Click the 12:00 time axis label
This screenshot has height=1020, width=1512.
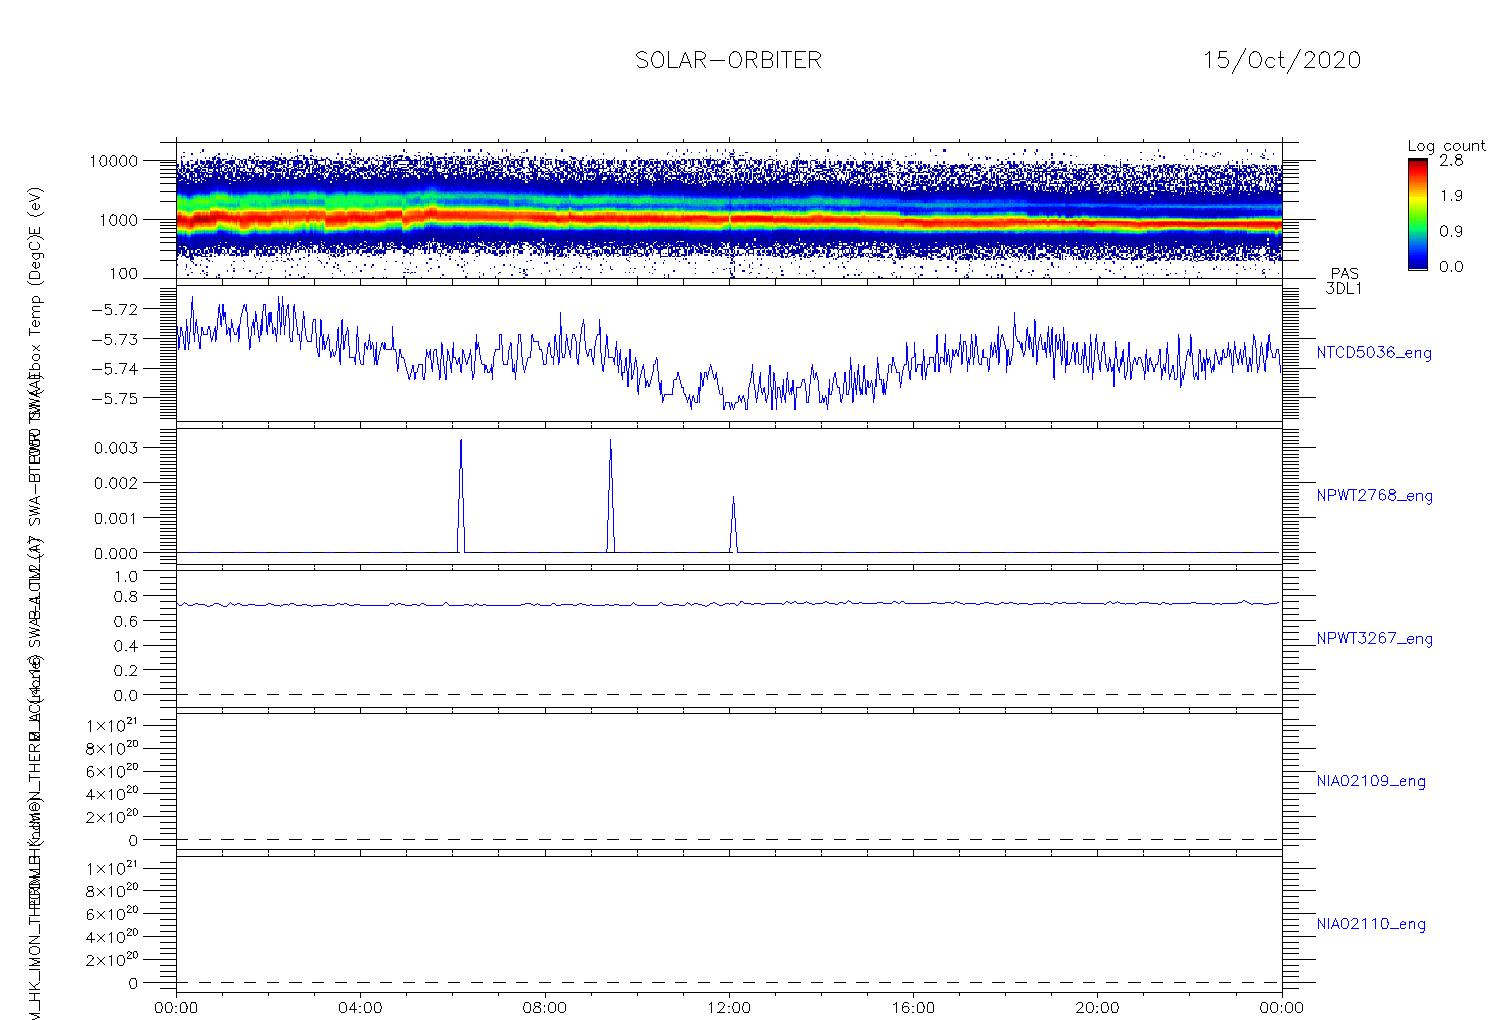pos(729,1008)
